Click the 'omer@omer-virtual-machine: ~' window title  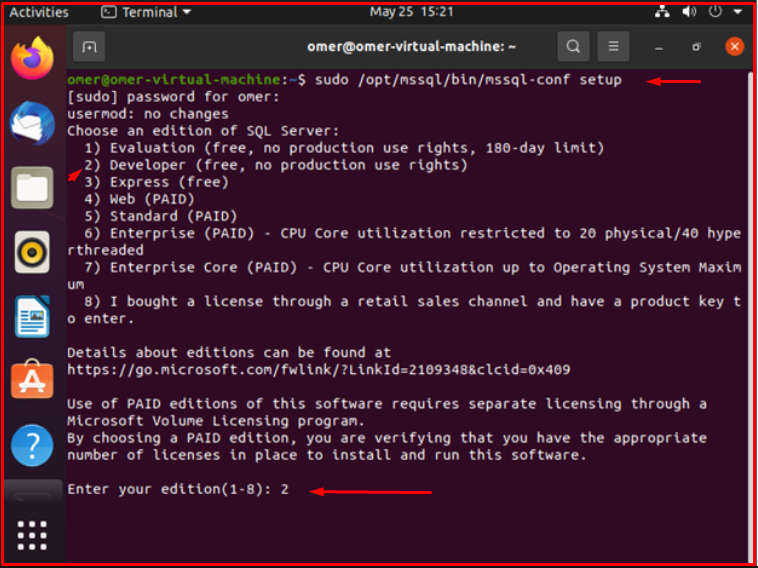click(x=411, y=47)
